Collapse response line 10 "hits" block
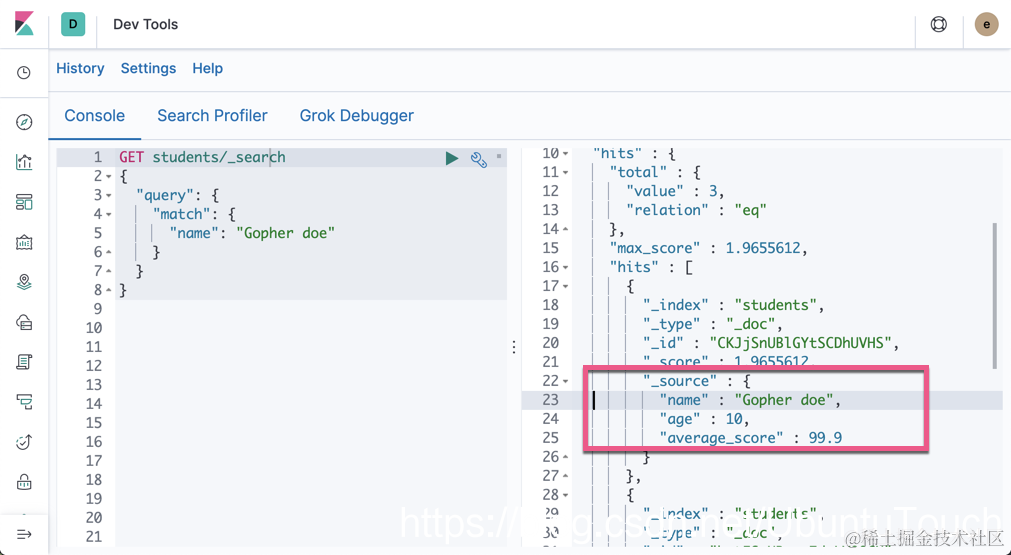1011x555 pixels. coord(565,153)
